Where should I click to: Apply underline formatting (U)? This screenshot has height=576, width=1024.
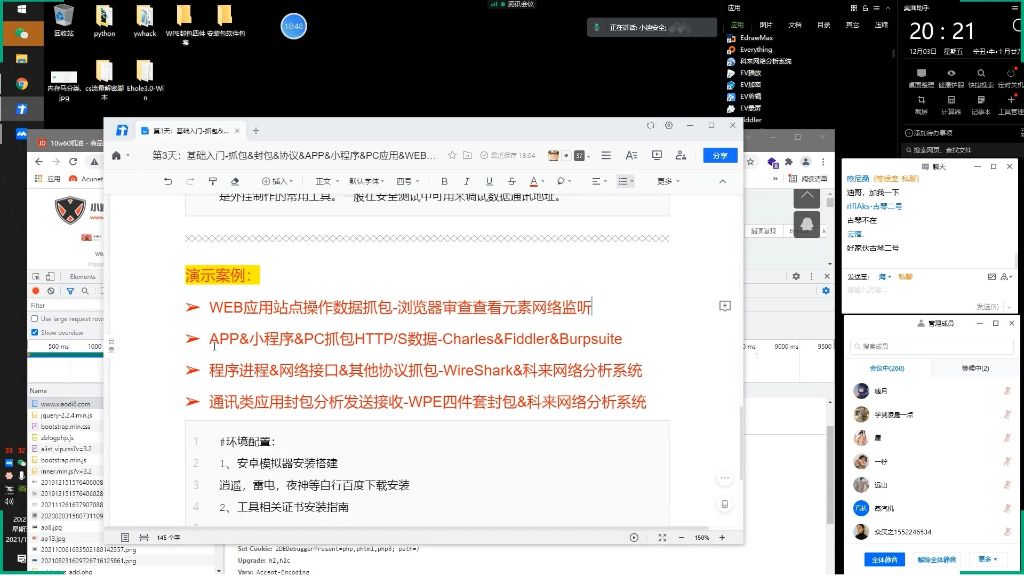489,182
